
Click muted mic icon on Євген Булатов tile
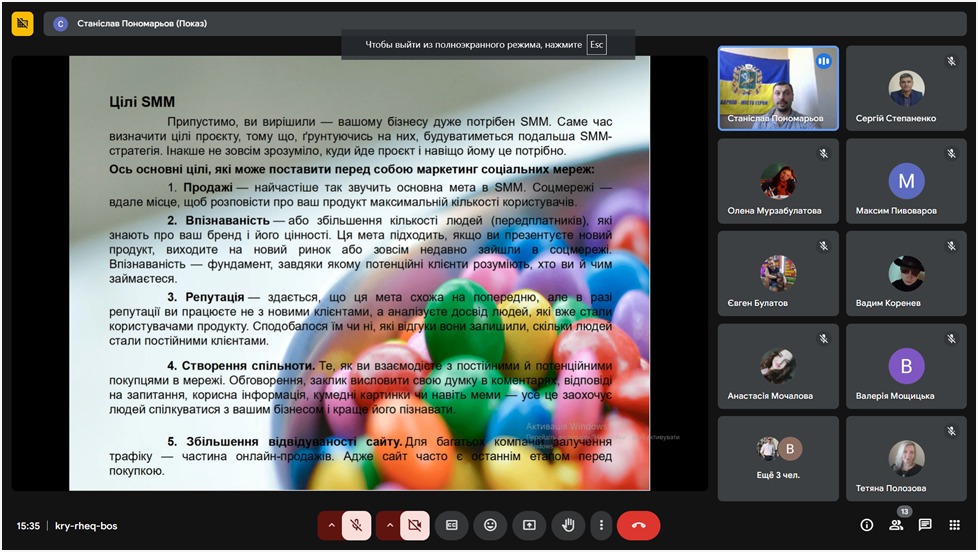824,246
